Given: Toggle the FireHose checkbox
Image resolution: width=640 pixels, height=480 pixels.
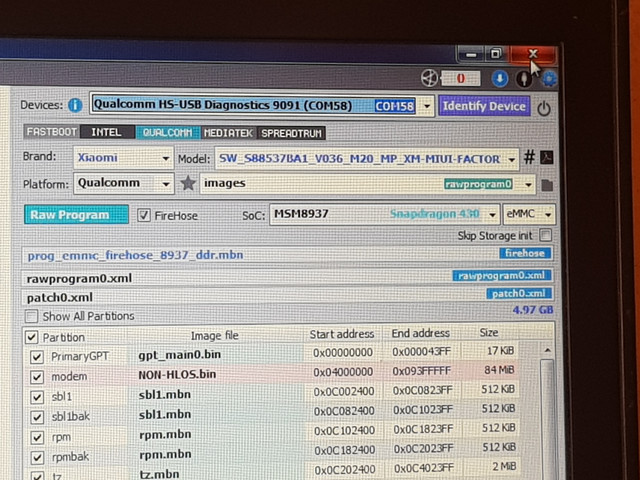Looking at the screenshot, I should tap(144, 215).
